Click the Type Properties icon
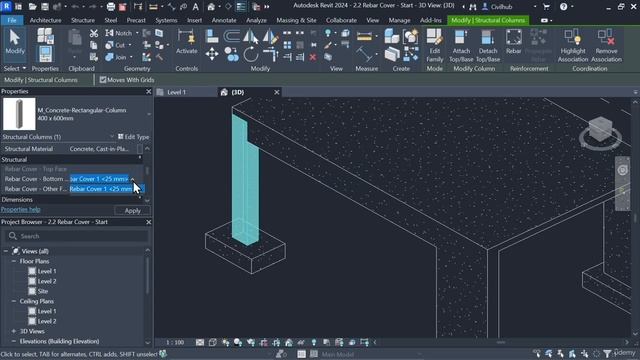This screenshot has width=640, height=360. (45, 36)
